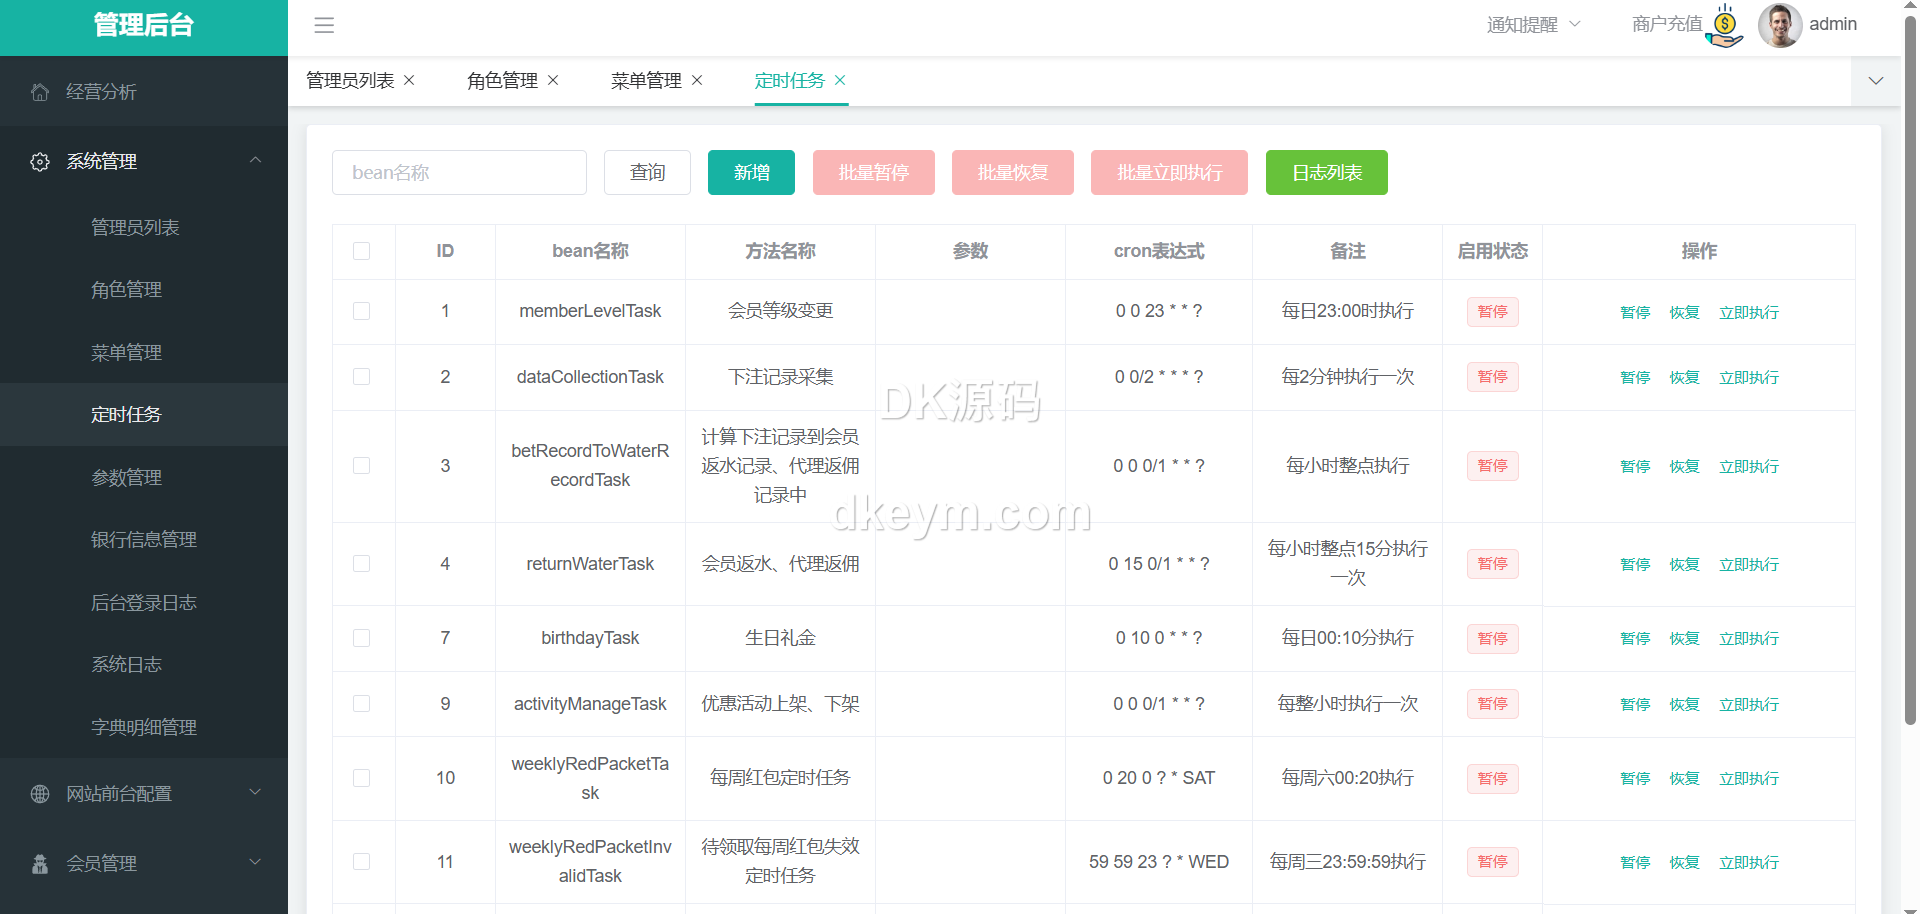Image resolution: width=1920 pixels, height=914 pixels.
Task: Click the bean名称 search field
Action: coord(459,173)
